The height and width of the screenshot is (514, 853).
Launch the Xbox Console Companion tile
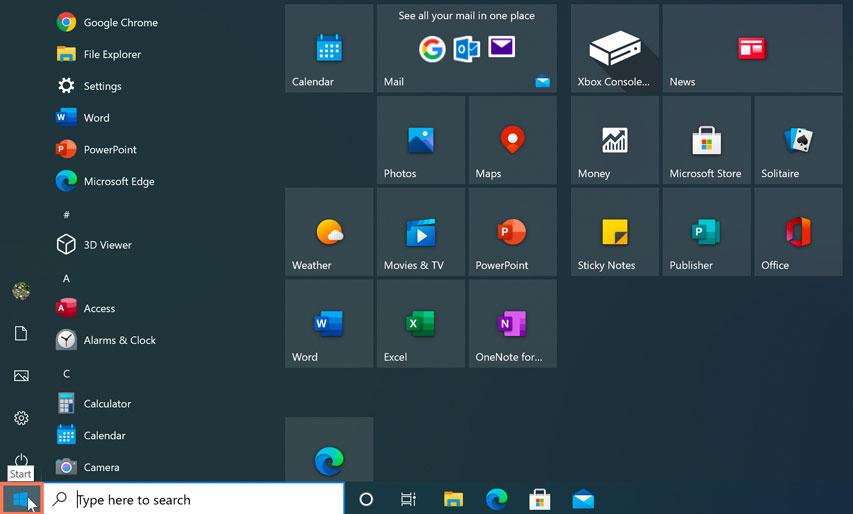point(614,49)
